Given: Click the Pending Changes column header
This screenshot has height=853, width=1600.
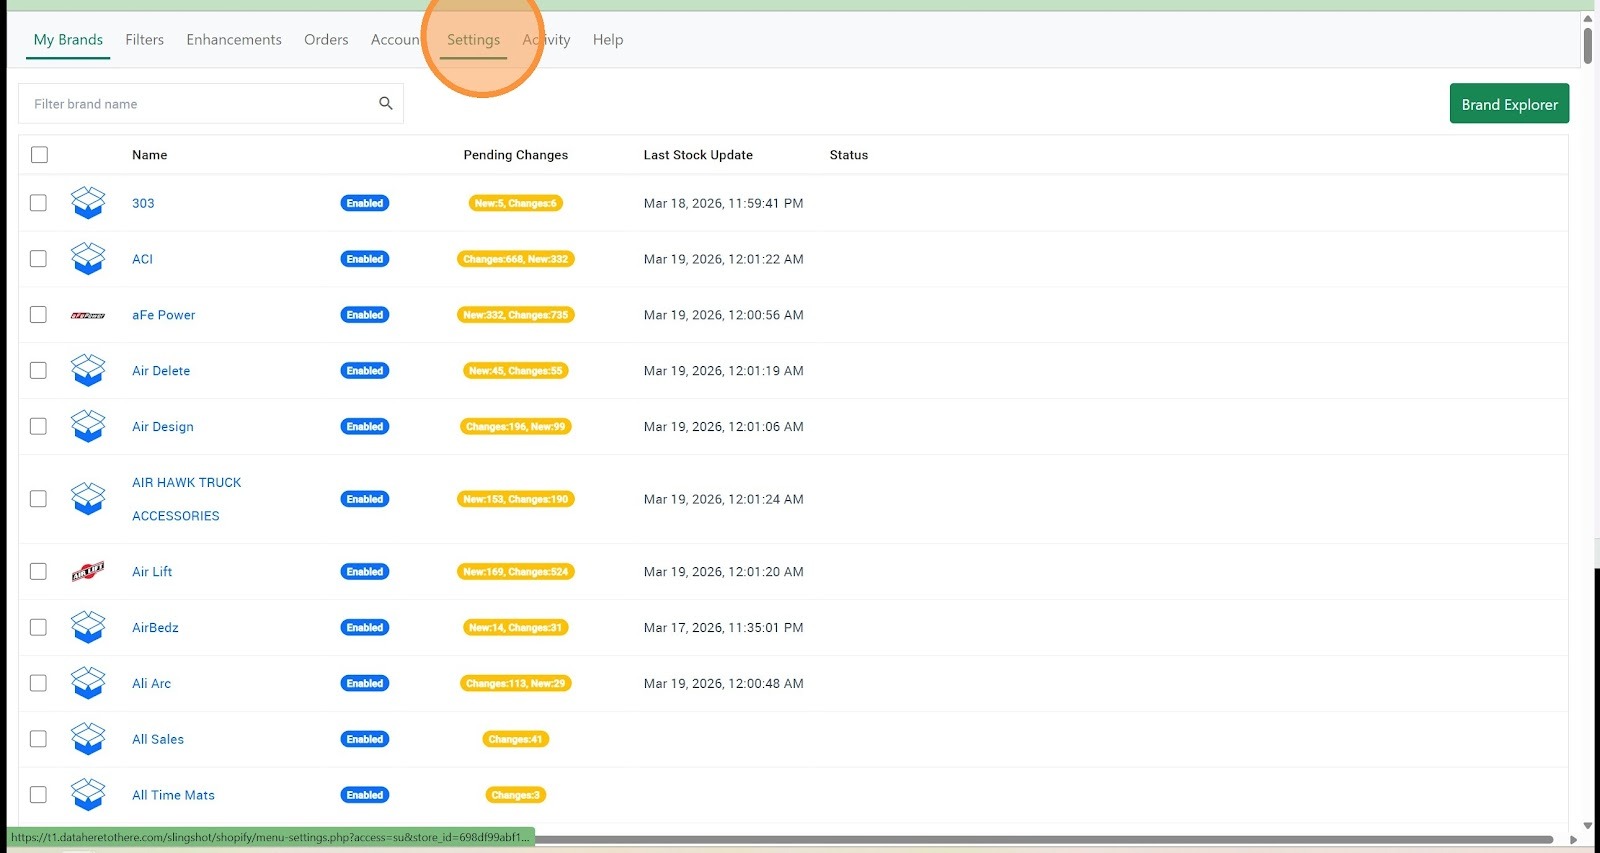Looking at the screenshot, I should pyautogui.click(x=516, y=155).
